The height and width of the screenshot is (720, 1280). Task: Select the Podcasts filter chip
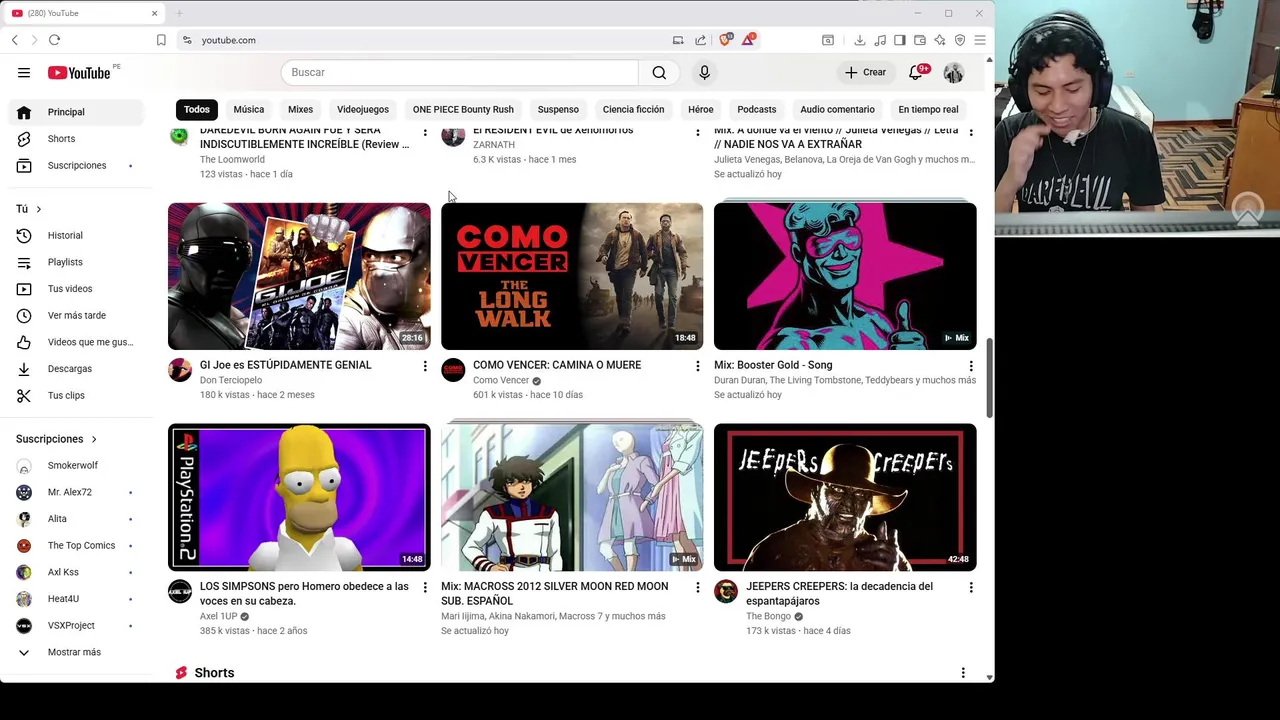click(x=756, y=109)
